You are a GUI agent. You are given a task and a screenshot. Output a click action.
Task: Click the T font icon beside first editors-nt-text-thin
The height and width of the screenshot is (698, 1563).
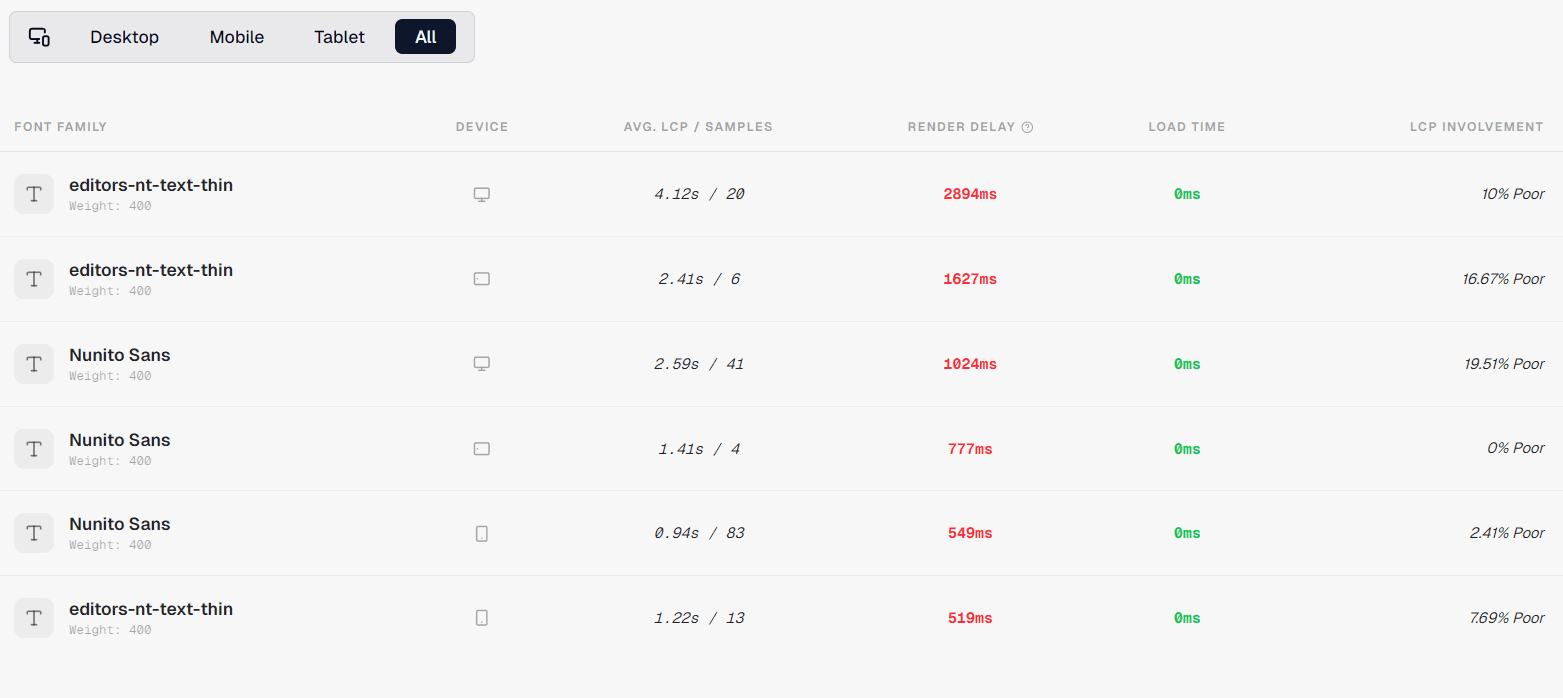(x=33, y=193)
